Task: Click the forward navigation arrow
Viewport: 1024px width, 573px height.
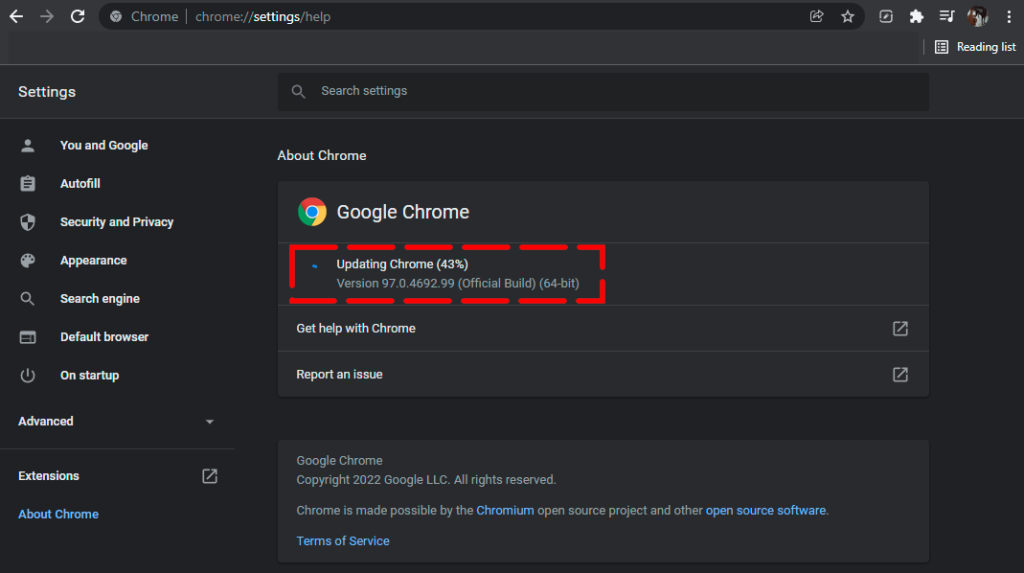Action: (x=46, y=16)
